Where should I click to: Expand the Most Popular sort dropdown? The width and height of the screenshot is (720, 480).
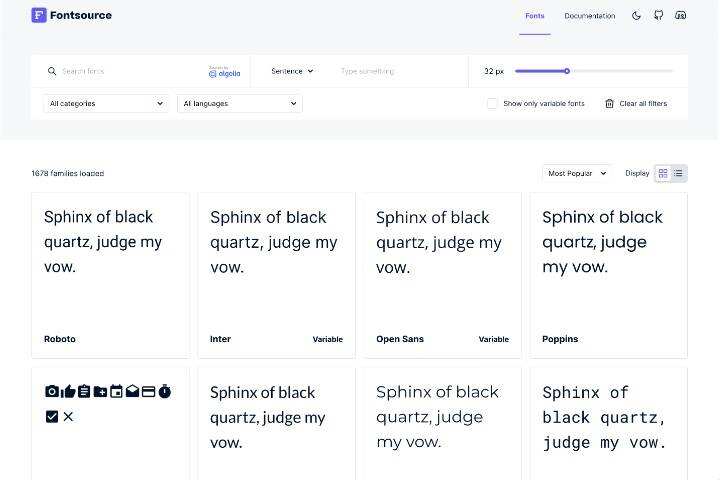[x=576, y=174]
